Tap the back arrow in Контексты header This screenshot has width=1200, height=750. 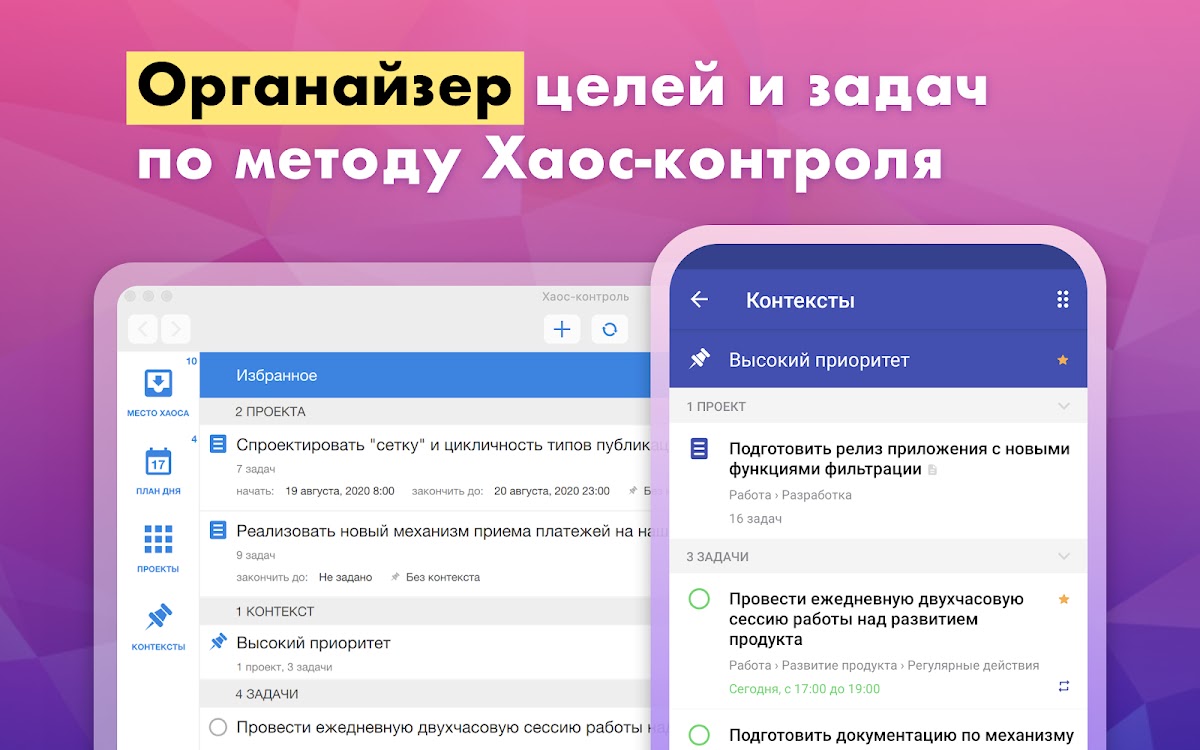pos(699,299)
